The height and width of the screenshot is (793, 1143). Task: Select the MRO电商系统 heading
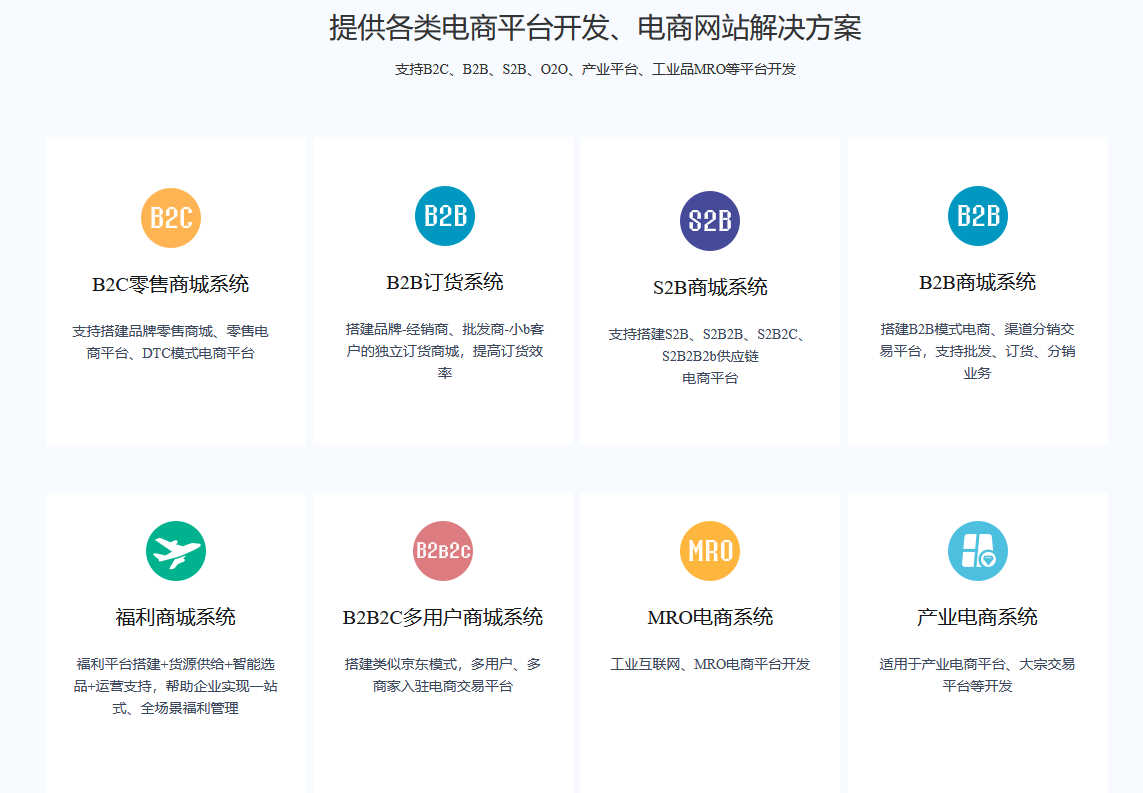click(x=710, y=617)
